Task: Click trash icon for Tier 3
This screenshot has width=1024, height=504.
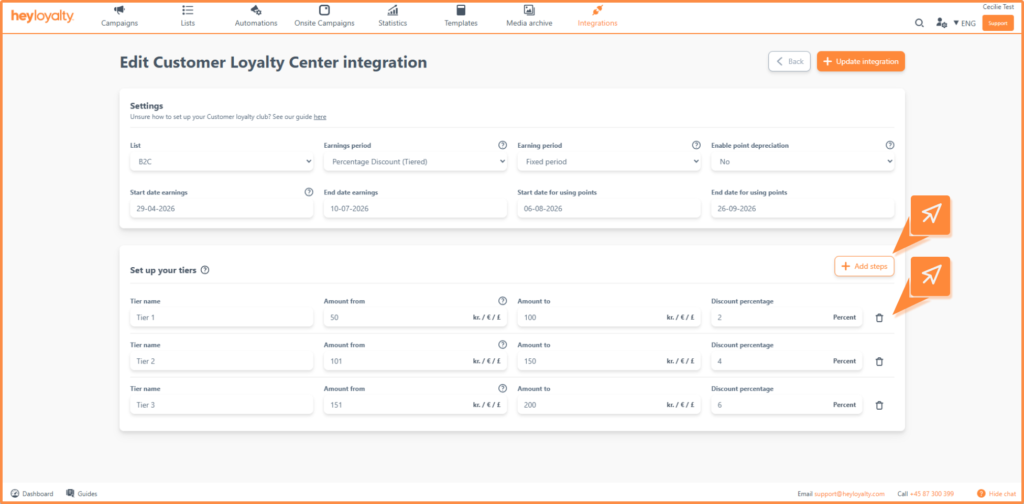Action: (879, 405)
